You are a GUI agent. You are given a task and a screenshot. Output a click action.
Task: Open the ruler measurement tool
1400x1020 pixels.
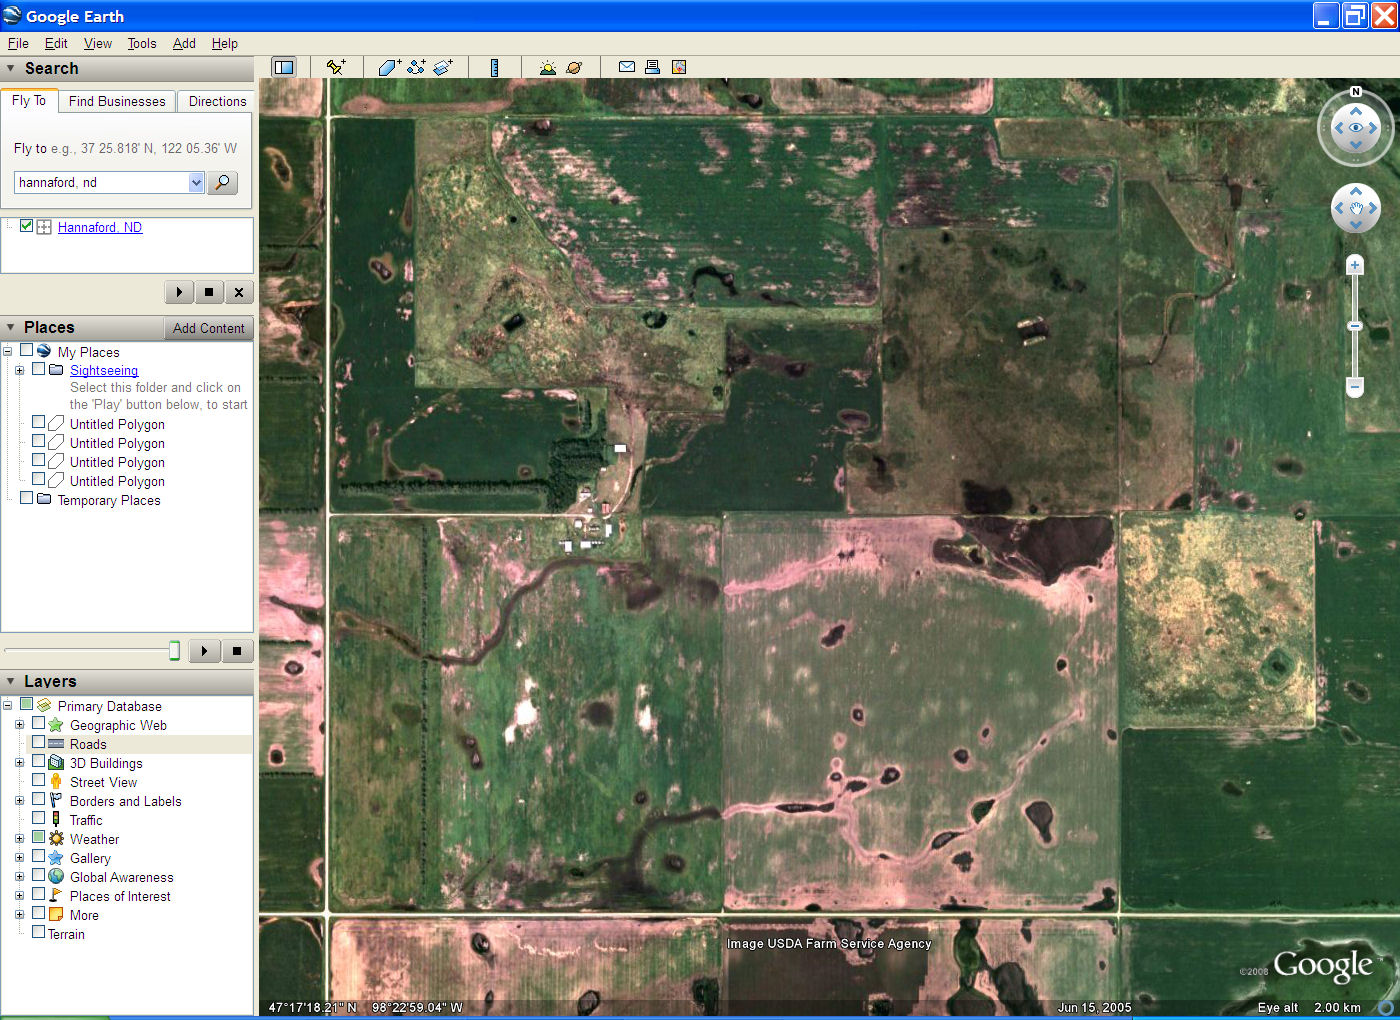[x=494, y=67]
